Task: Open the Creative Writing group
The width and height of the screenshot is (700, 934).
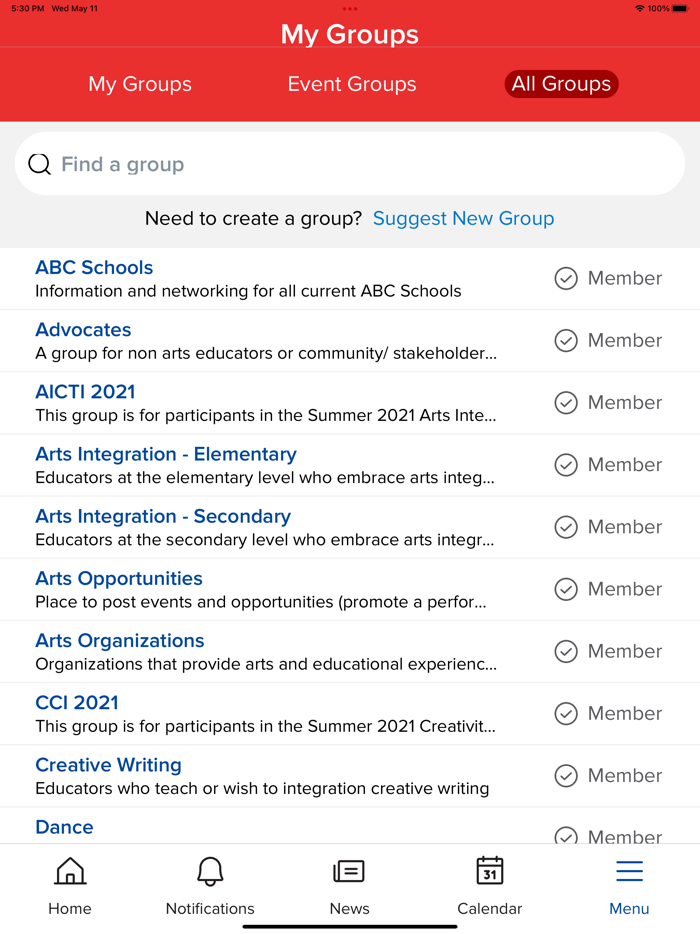Action: pyautogui.click(x=108, y=764)
